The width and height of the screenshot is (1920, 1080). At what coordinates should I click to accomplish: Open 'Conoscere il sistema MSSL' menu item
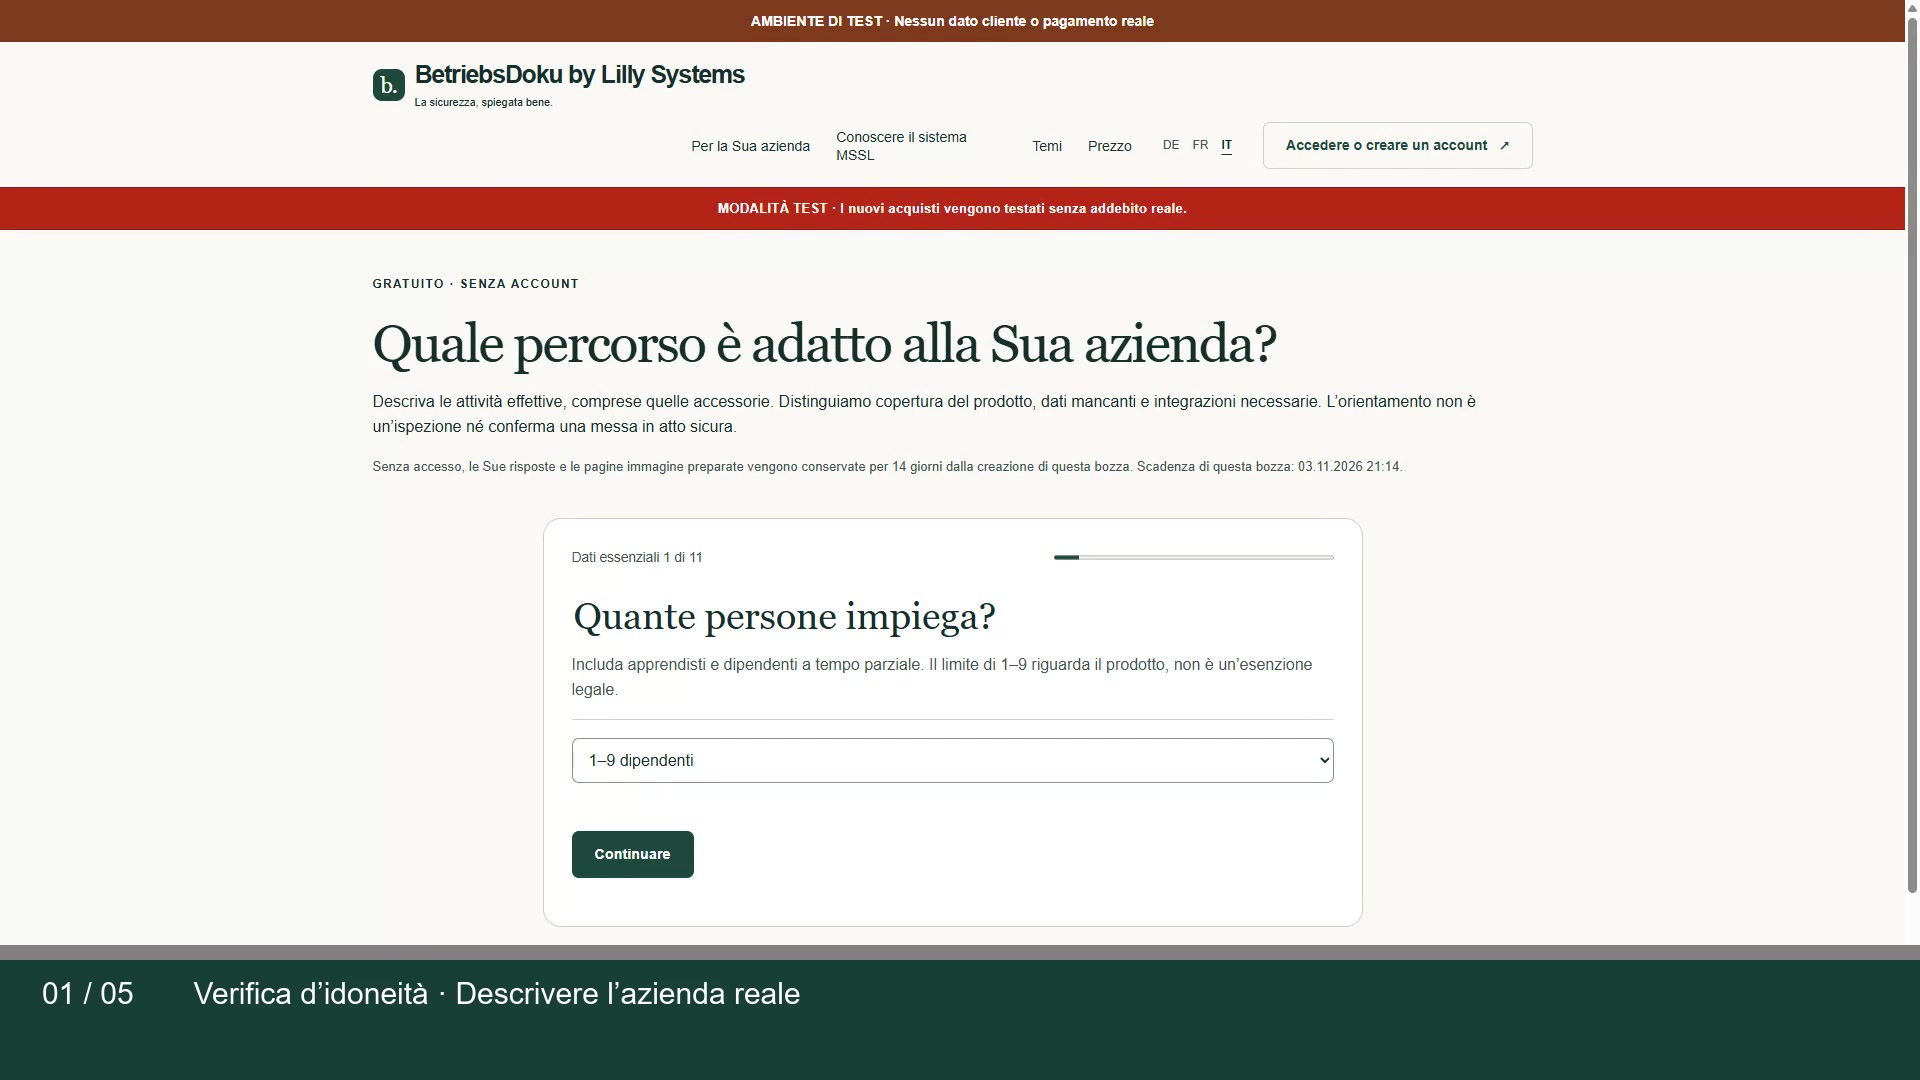pos(901,146)
